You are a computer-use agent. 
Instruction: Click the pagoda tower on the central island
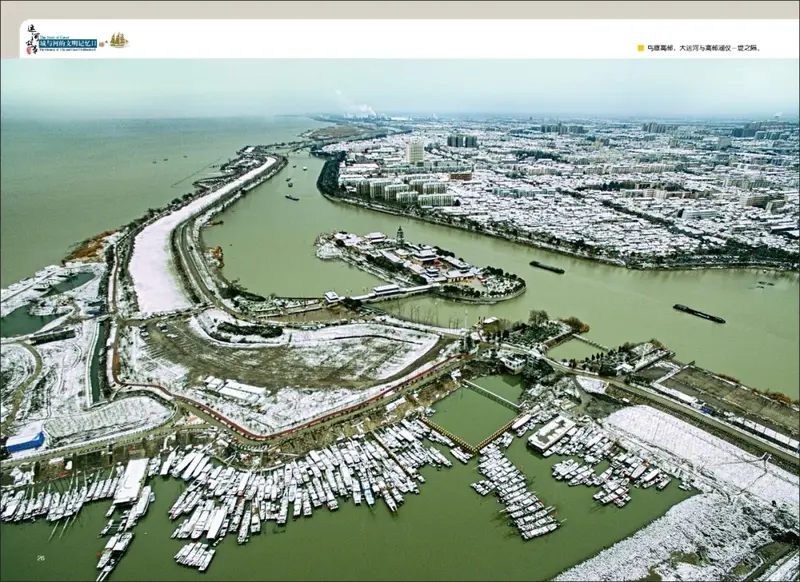(x=400, y=235)
